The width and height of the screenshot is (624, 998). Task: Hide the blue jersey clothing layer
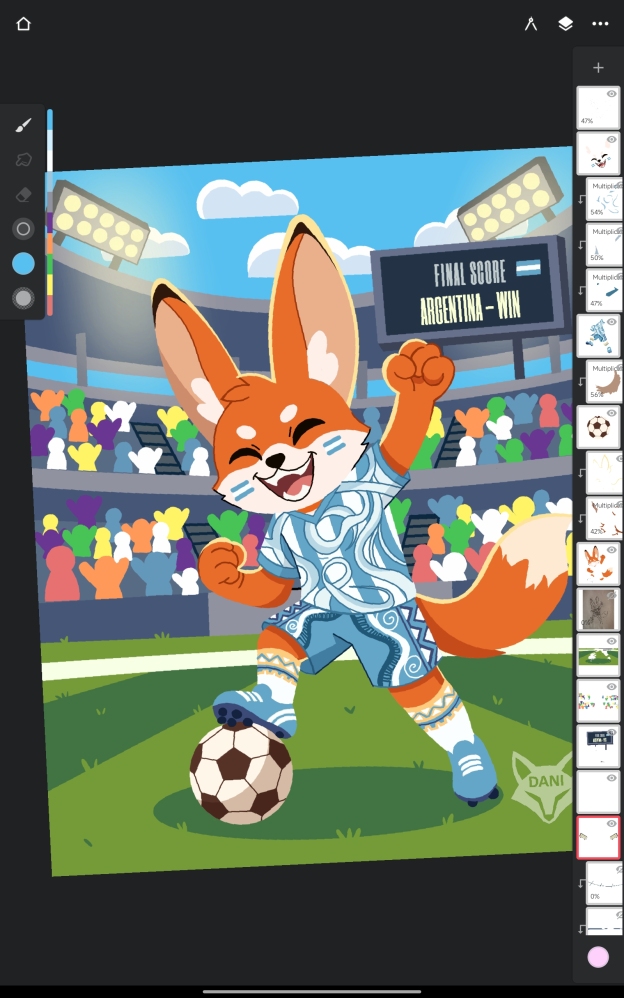pos(611,322)
